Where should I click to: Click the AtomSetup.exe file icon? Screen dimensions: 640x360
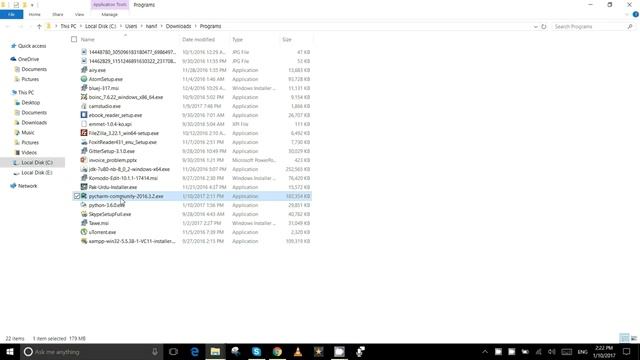tap(84, 79)
